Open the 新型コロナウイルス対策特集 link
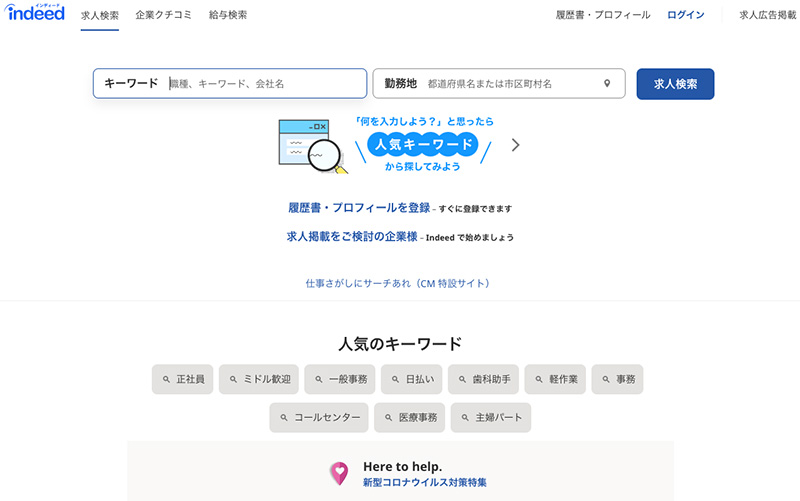Viewport: 800px width, 501px height. pos(425,482)
